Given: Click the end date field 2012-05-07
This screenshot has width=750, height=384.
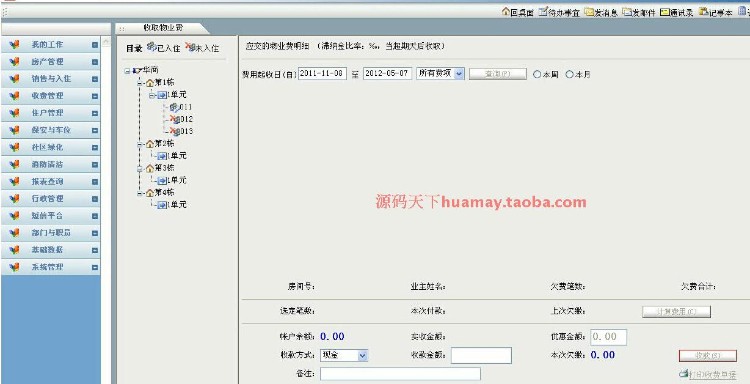Looking at the screenshot, I should 387,74.
